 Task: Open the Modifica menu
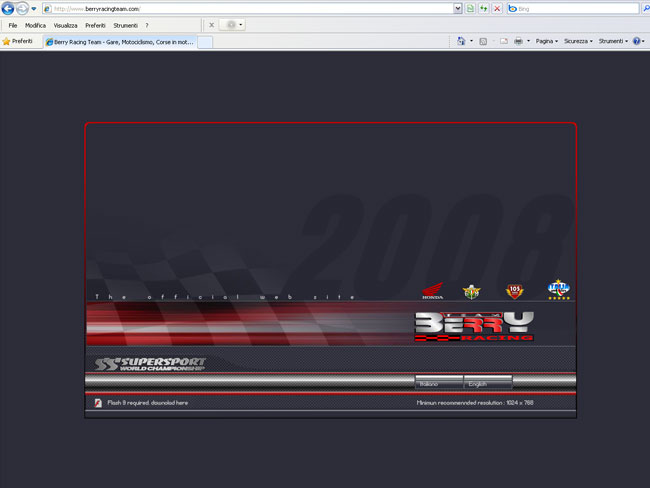pyautogui.click(x=35, y=25)
